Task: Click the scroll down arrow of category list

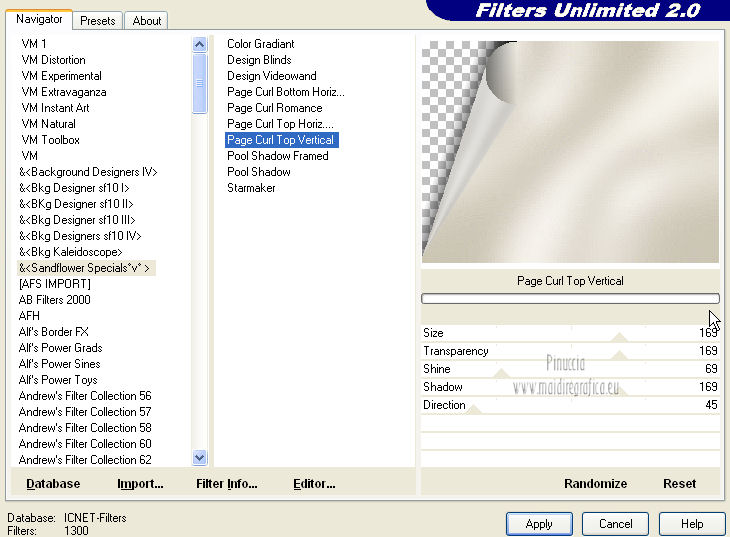Action: 199,457
